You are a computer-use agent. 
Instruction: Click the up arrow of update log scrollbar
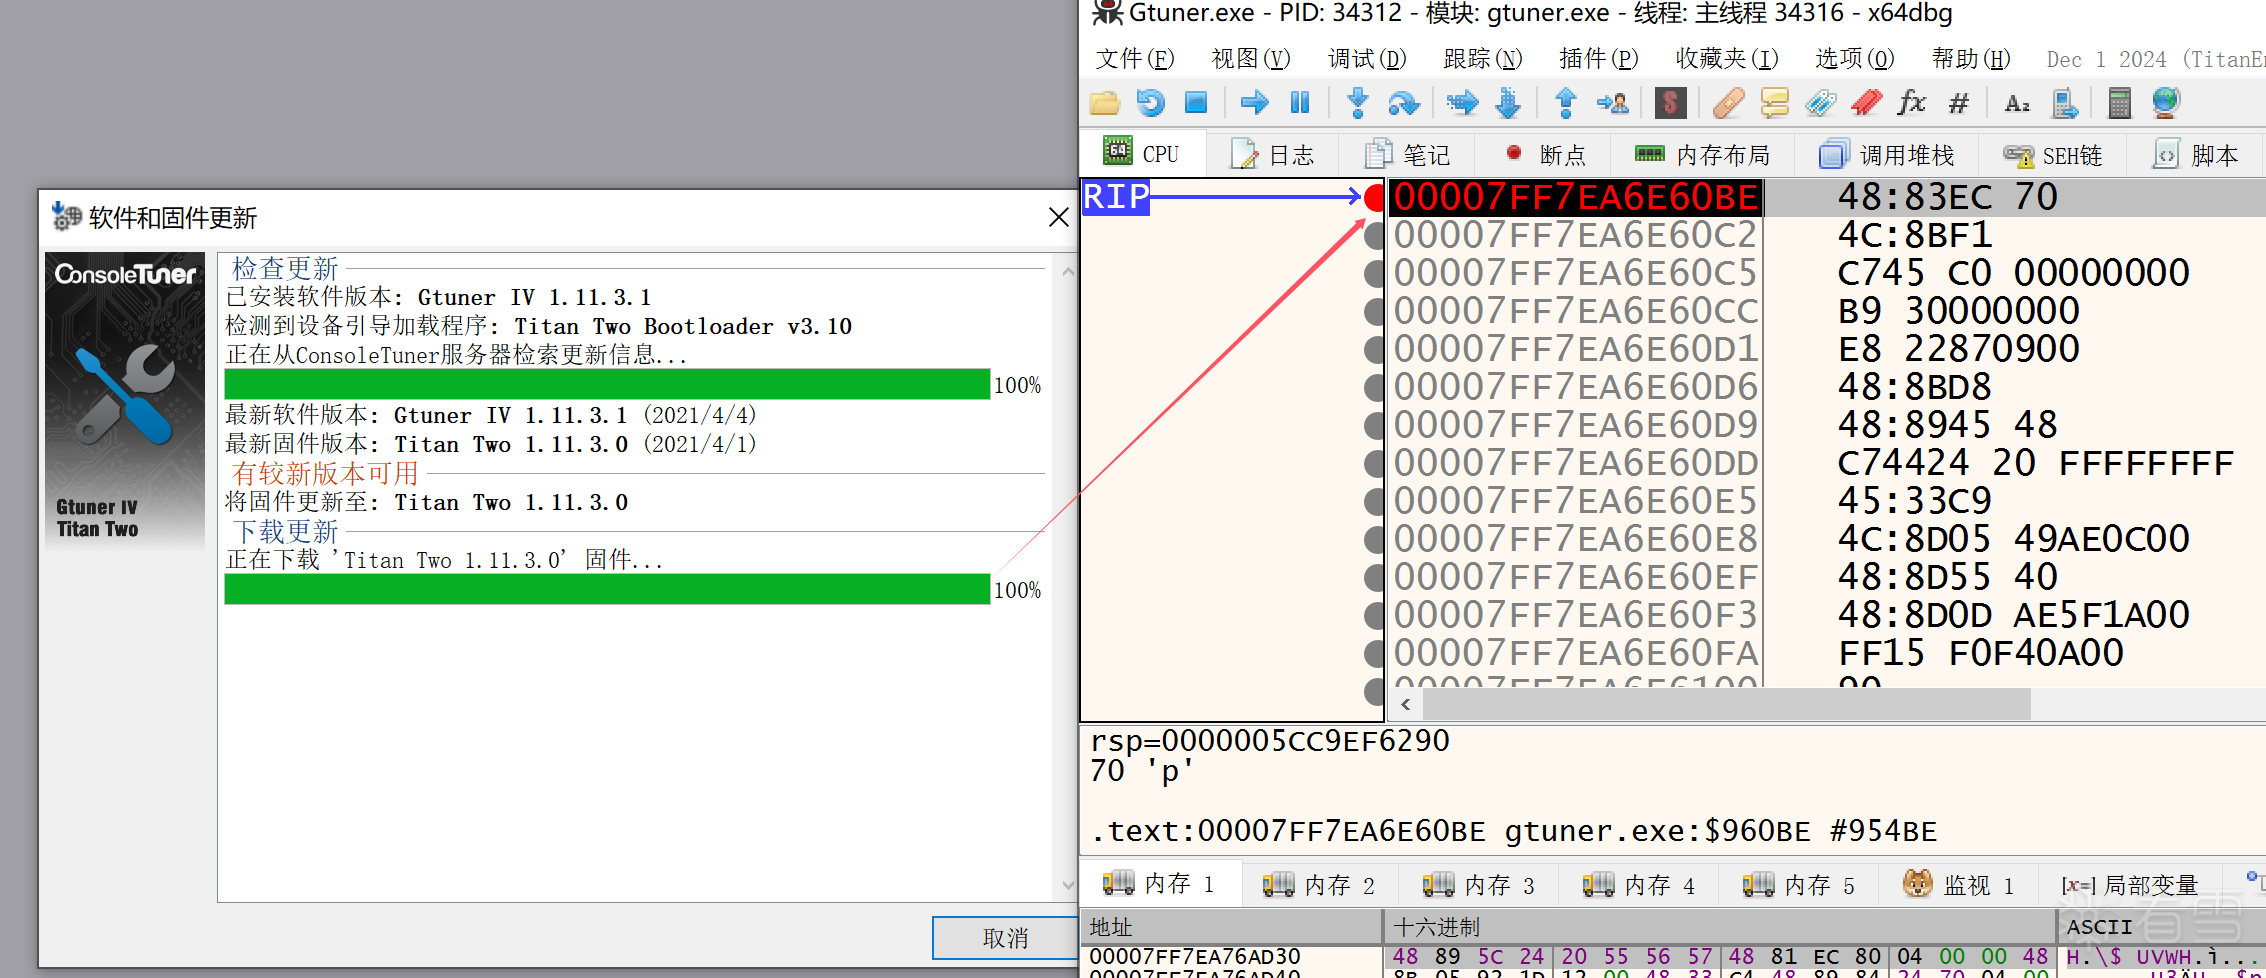click(1067, 270)
